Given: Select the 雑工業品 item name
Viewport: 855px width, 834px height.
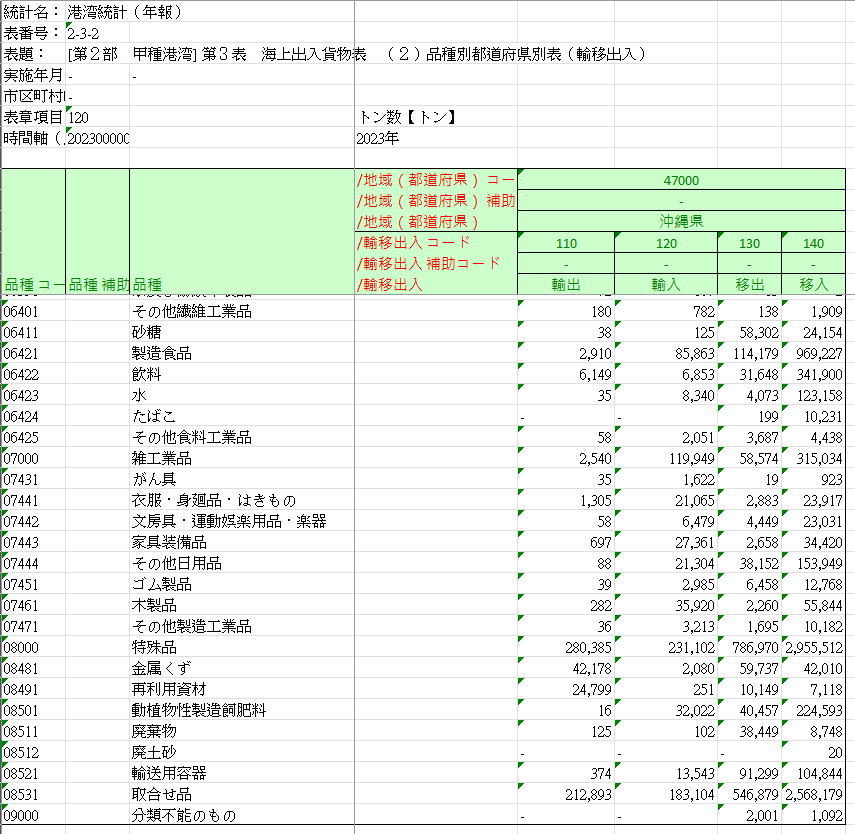Looking at the screenshot, I should [162, 458].
